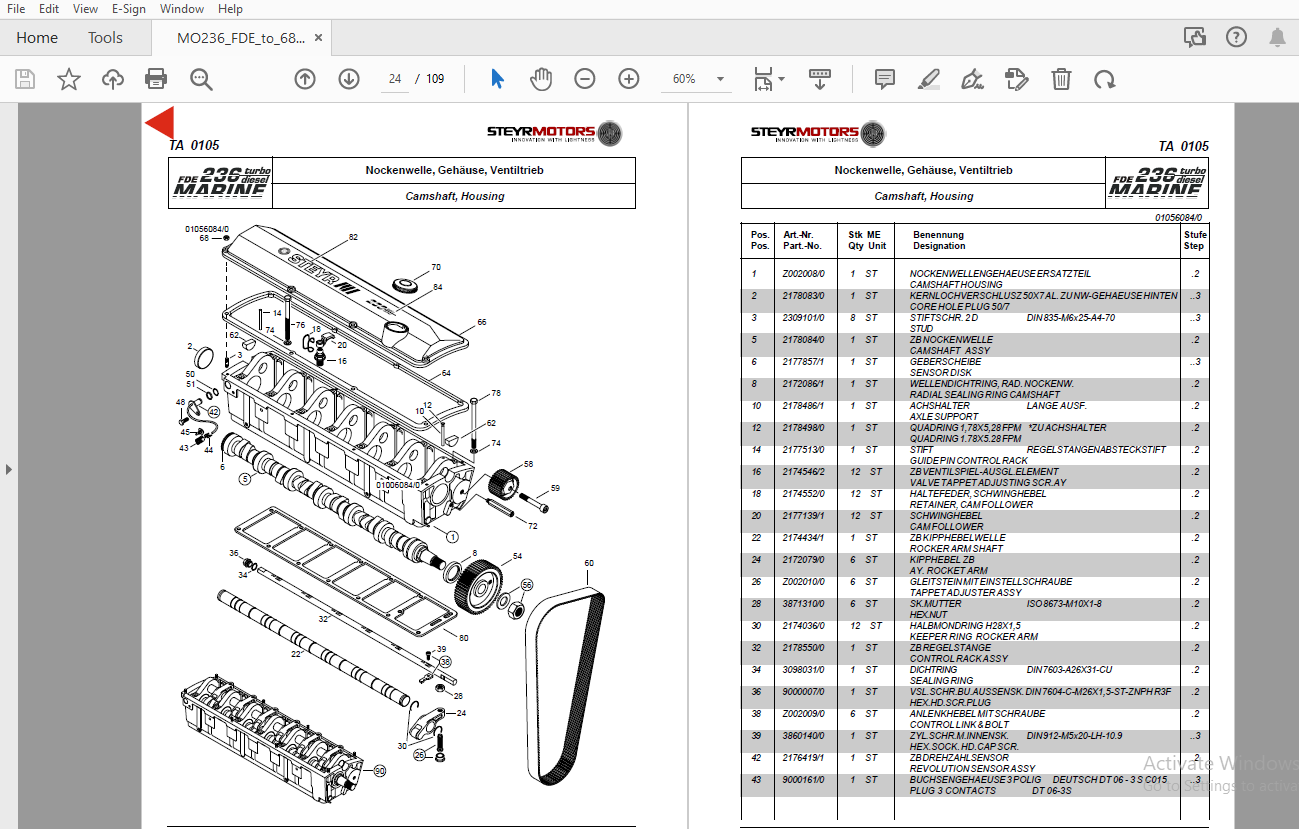The height and width of the screenshot is (829, 1299).
Task: Click the 'Art.-Nr. Part.-No.' column header
Action: 801,240
